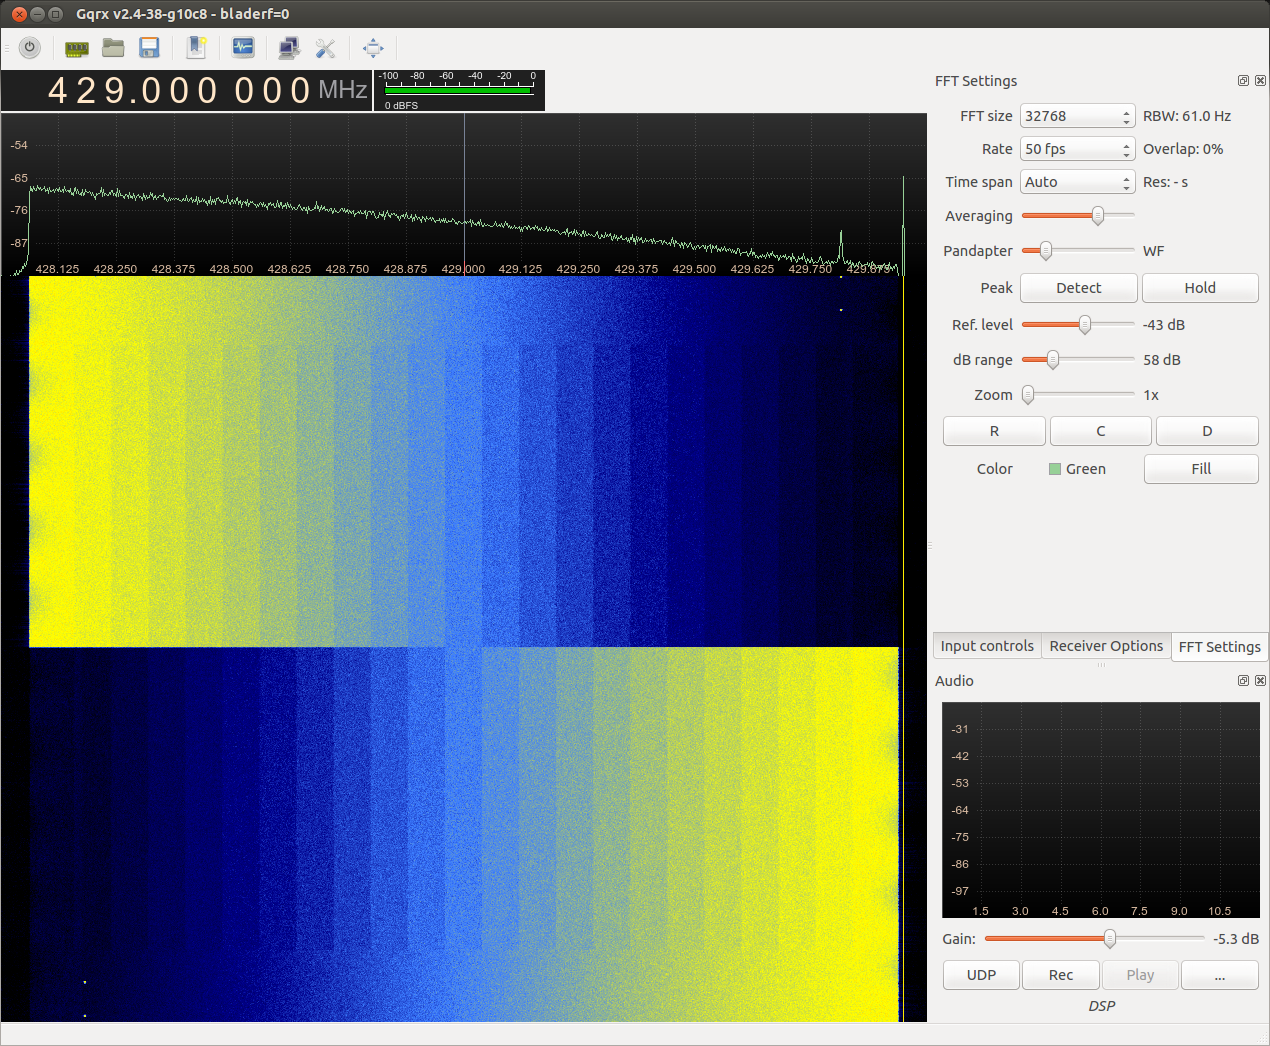The height and width of the screenshot is (1046, 1270).
Task: Toggle Fill under the FFT trace
Action: pos(1200,469)
